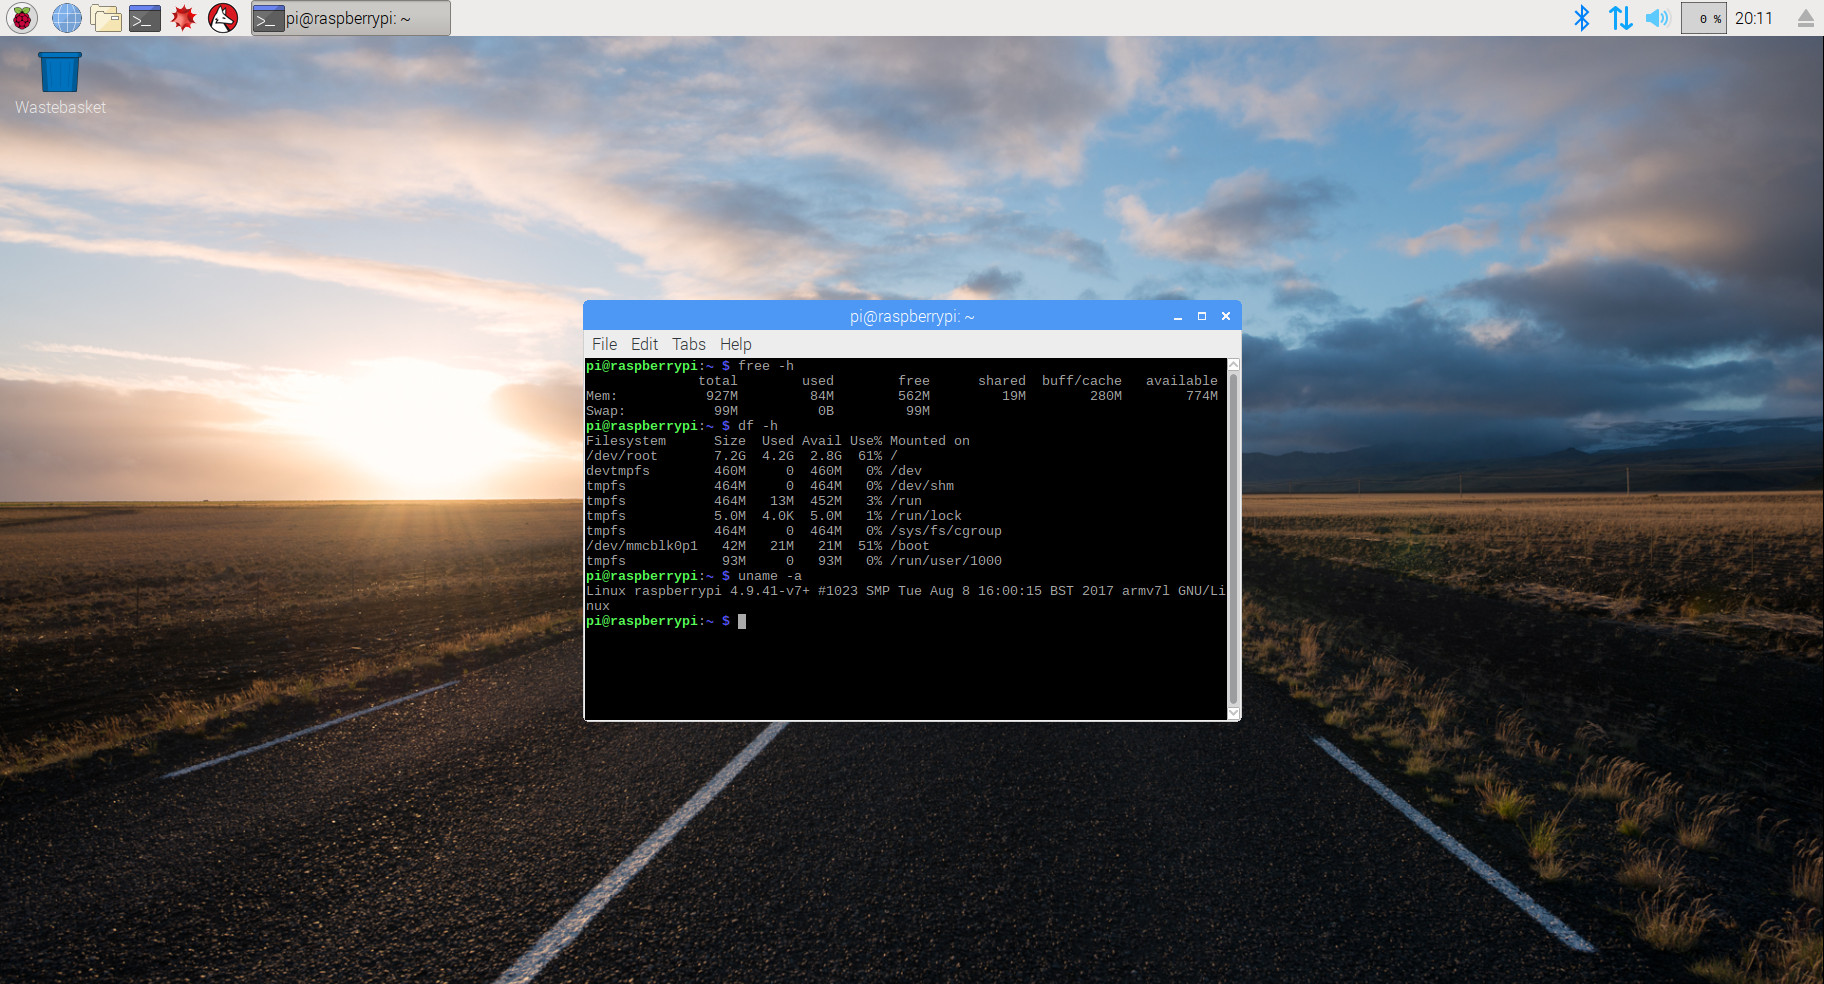Open the File menu in the terminal
This screenshot has height=984, width=1824.
(604, 344)
